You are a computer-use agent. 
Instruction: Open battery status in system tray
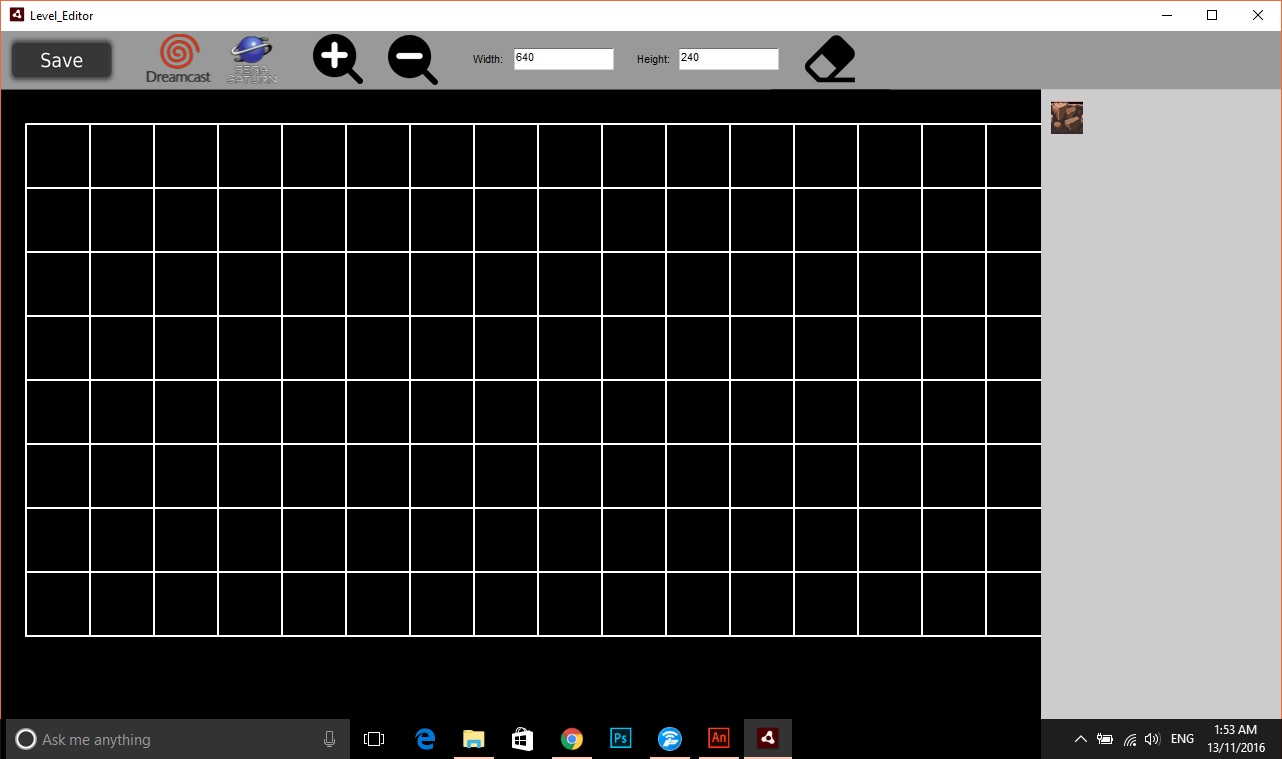[1105, 739]
